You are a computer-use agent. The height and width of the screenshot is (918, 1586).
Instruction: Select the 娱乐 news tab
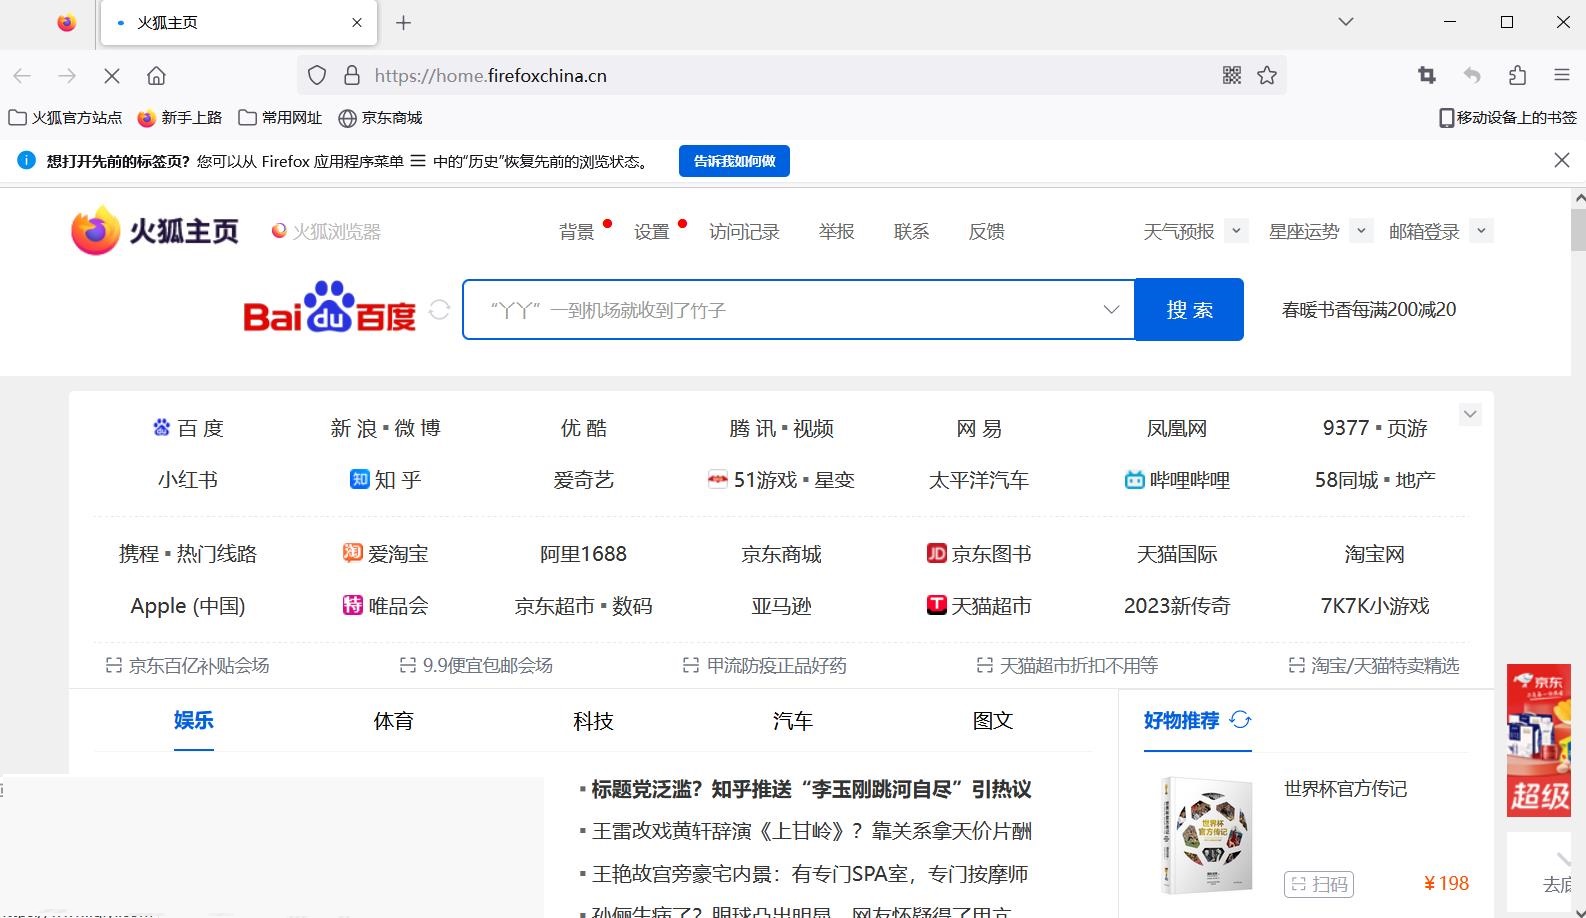[194, 721]
